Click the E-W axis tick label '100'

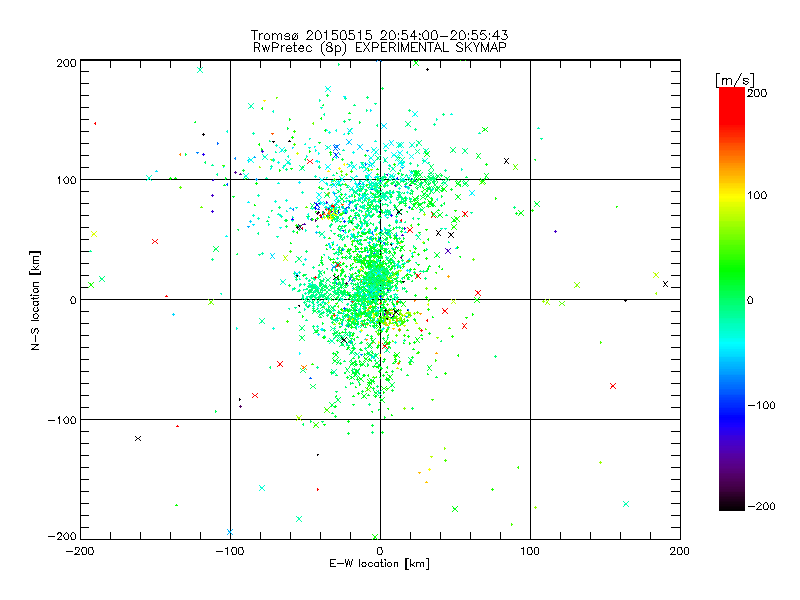click(530, 551)
